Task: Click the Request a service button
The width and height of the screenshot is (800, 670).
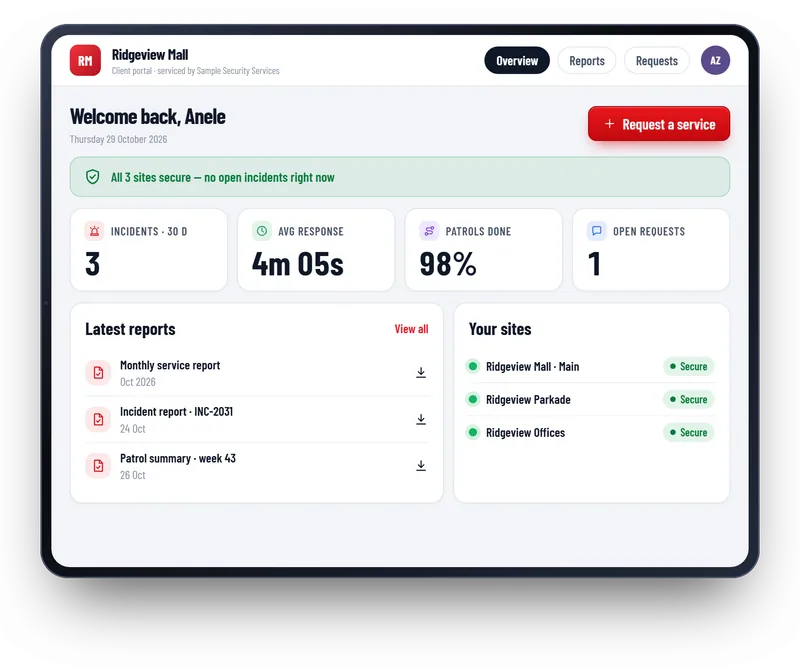Action: click(x=659, y=124)
